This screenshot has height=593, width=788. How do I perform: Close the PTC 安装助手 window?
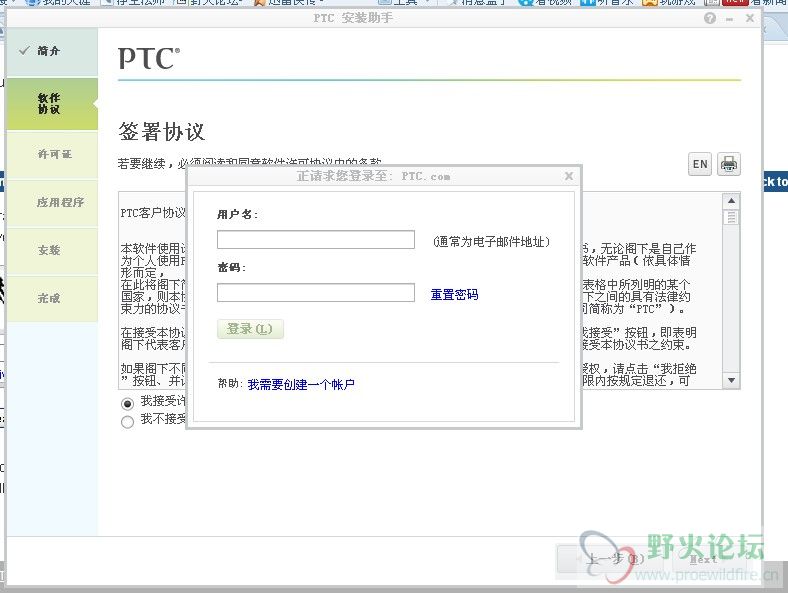(x=750, y=18)
